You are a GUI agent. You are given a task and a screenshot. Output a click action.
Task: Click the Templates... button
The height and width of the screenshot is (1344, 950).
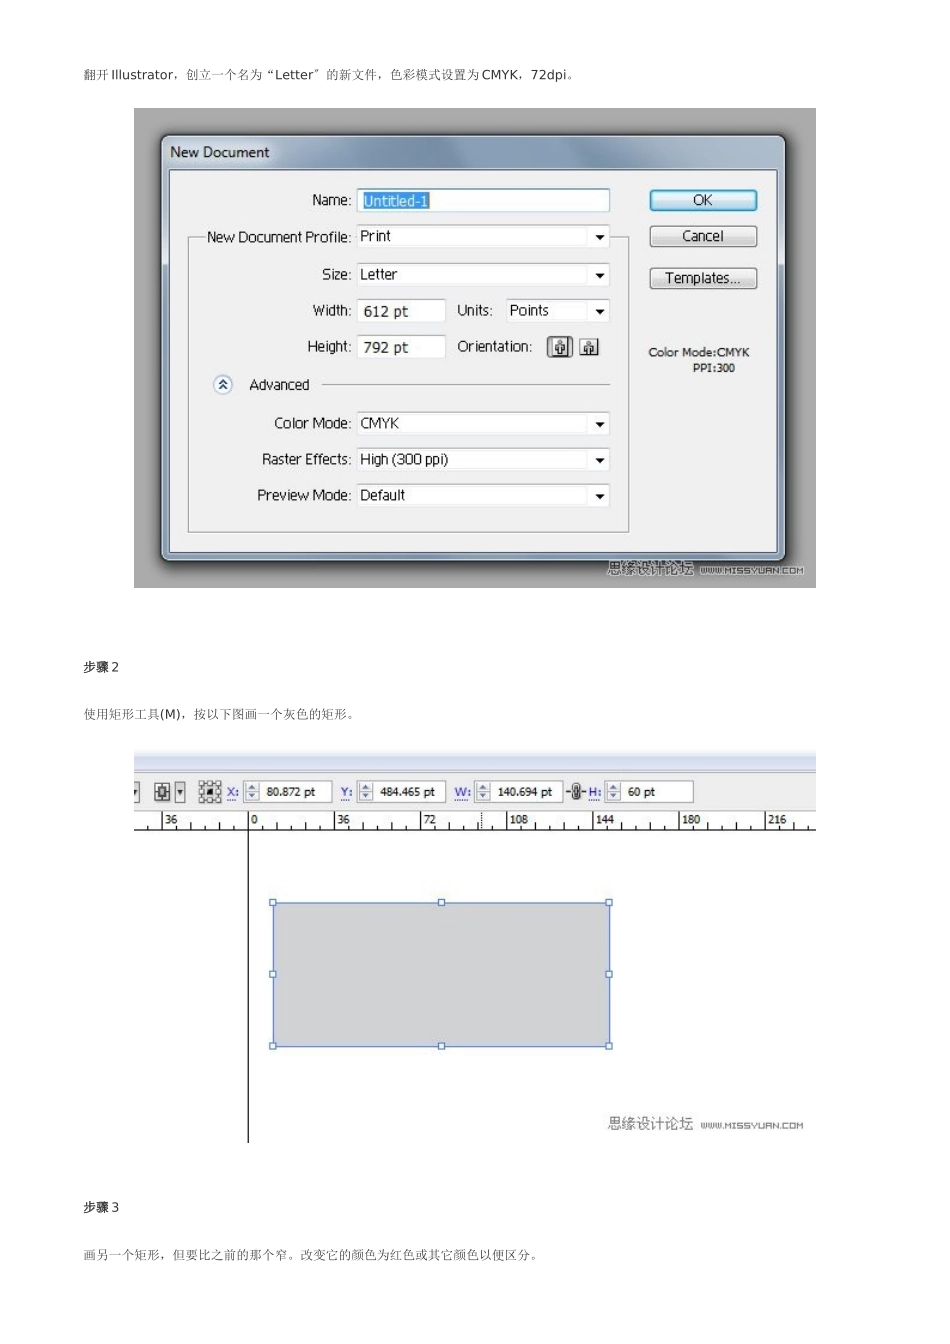pyautogui.click(x=703, y=278)
